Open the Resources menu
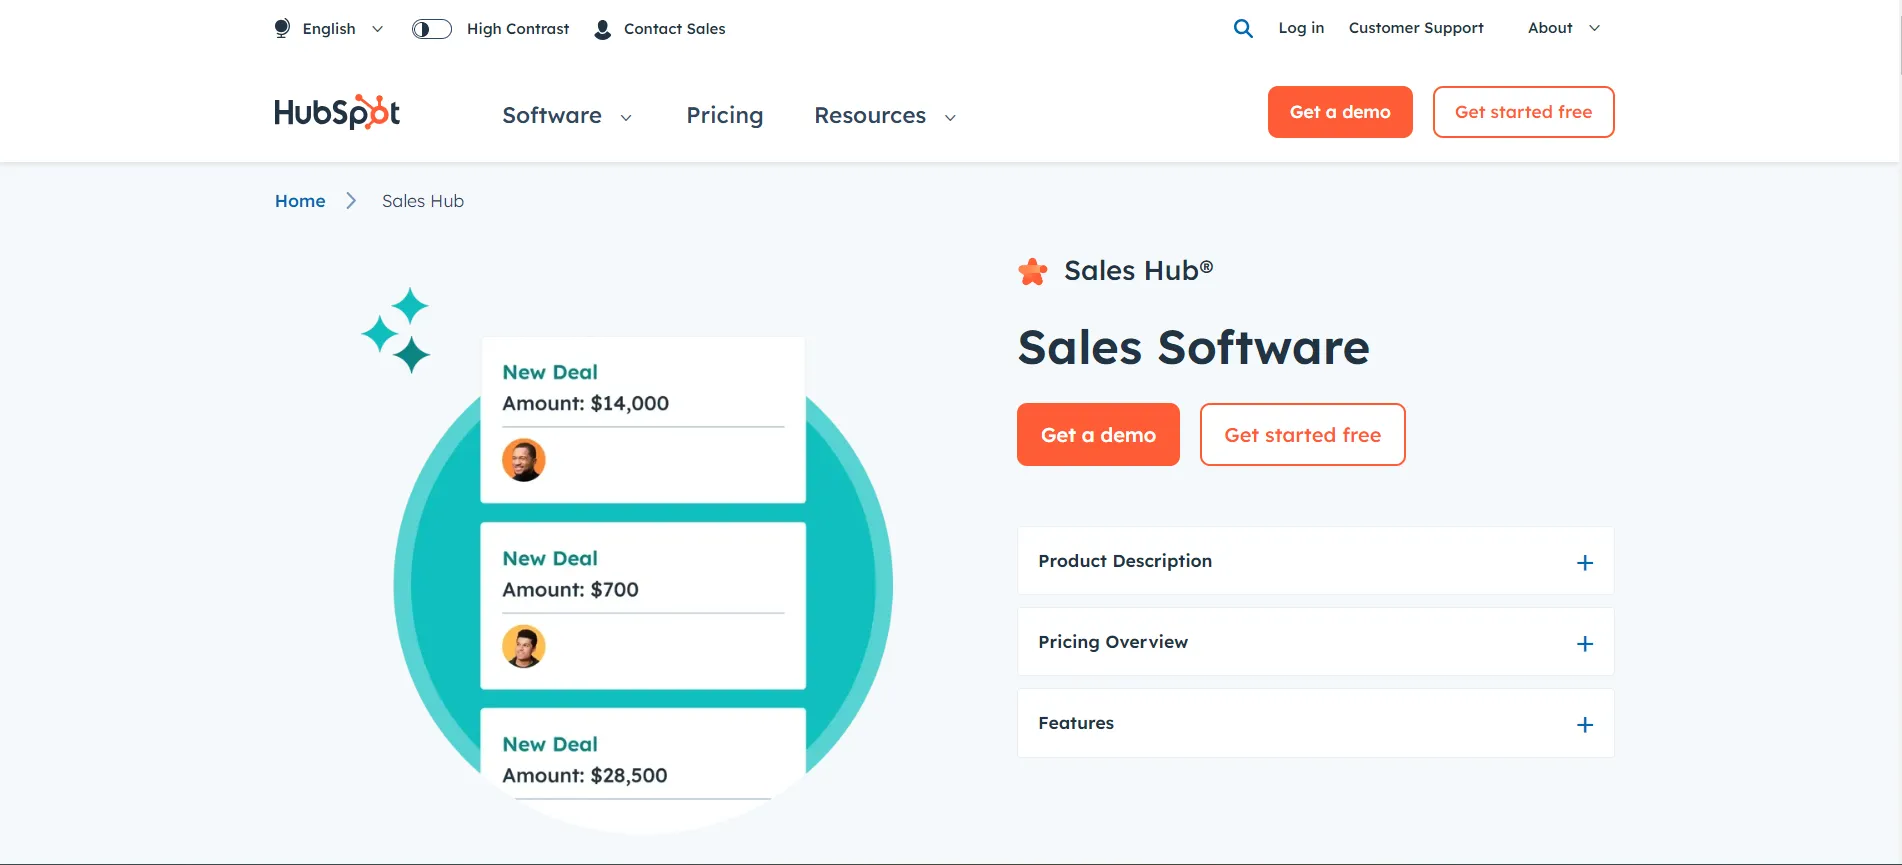 pyautogui.click(x=885, y=116)
